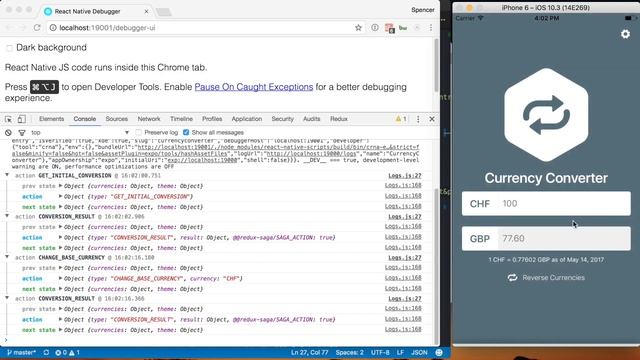The width and height of the screenshot is (640, 360).
Task: Open settings gear in Currency Converter app
Action: pyautogui.click(x=625, y=34)
